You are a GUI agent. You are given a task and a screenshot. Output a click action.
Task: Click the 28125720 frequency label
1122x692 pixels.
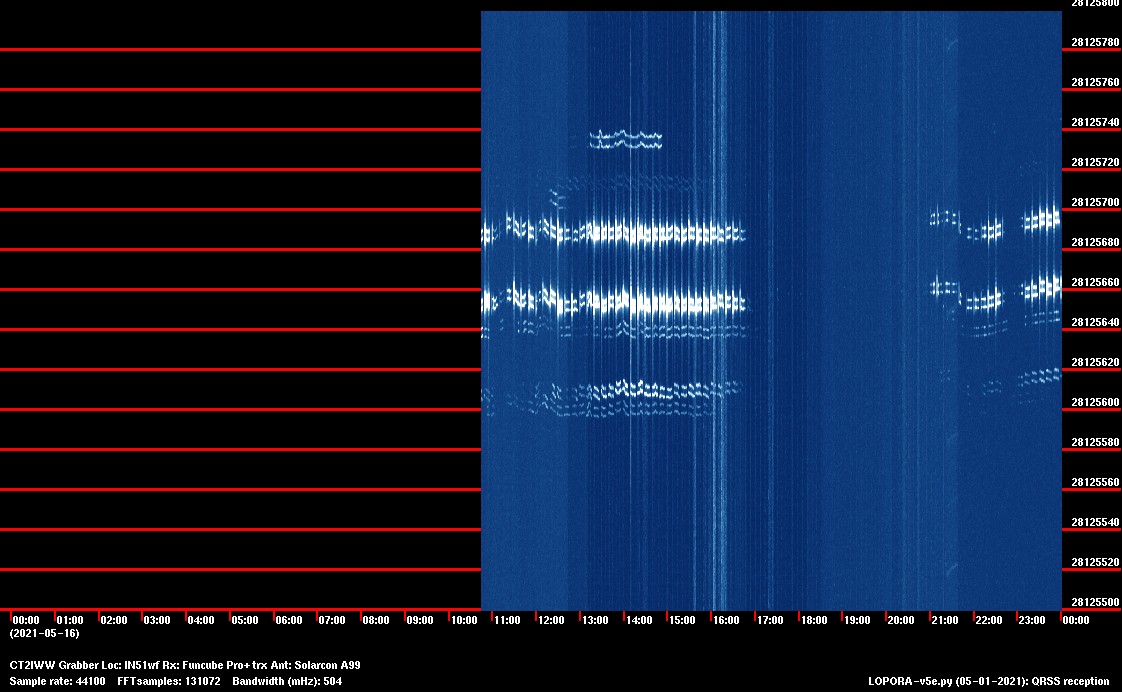pos(1096,163)
